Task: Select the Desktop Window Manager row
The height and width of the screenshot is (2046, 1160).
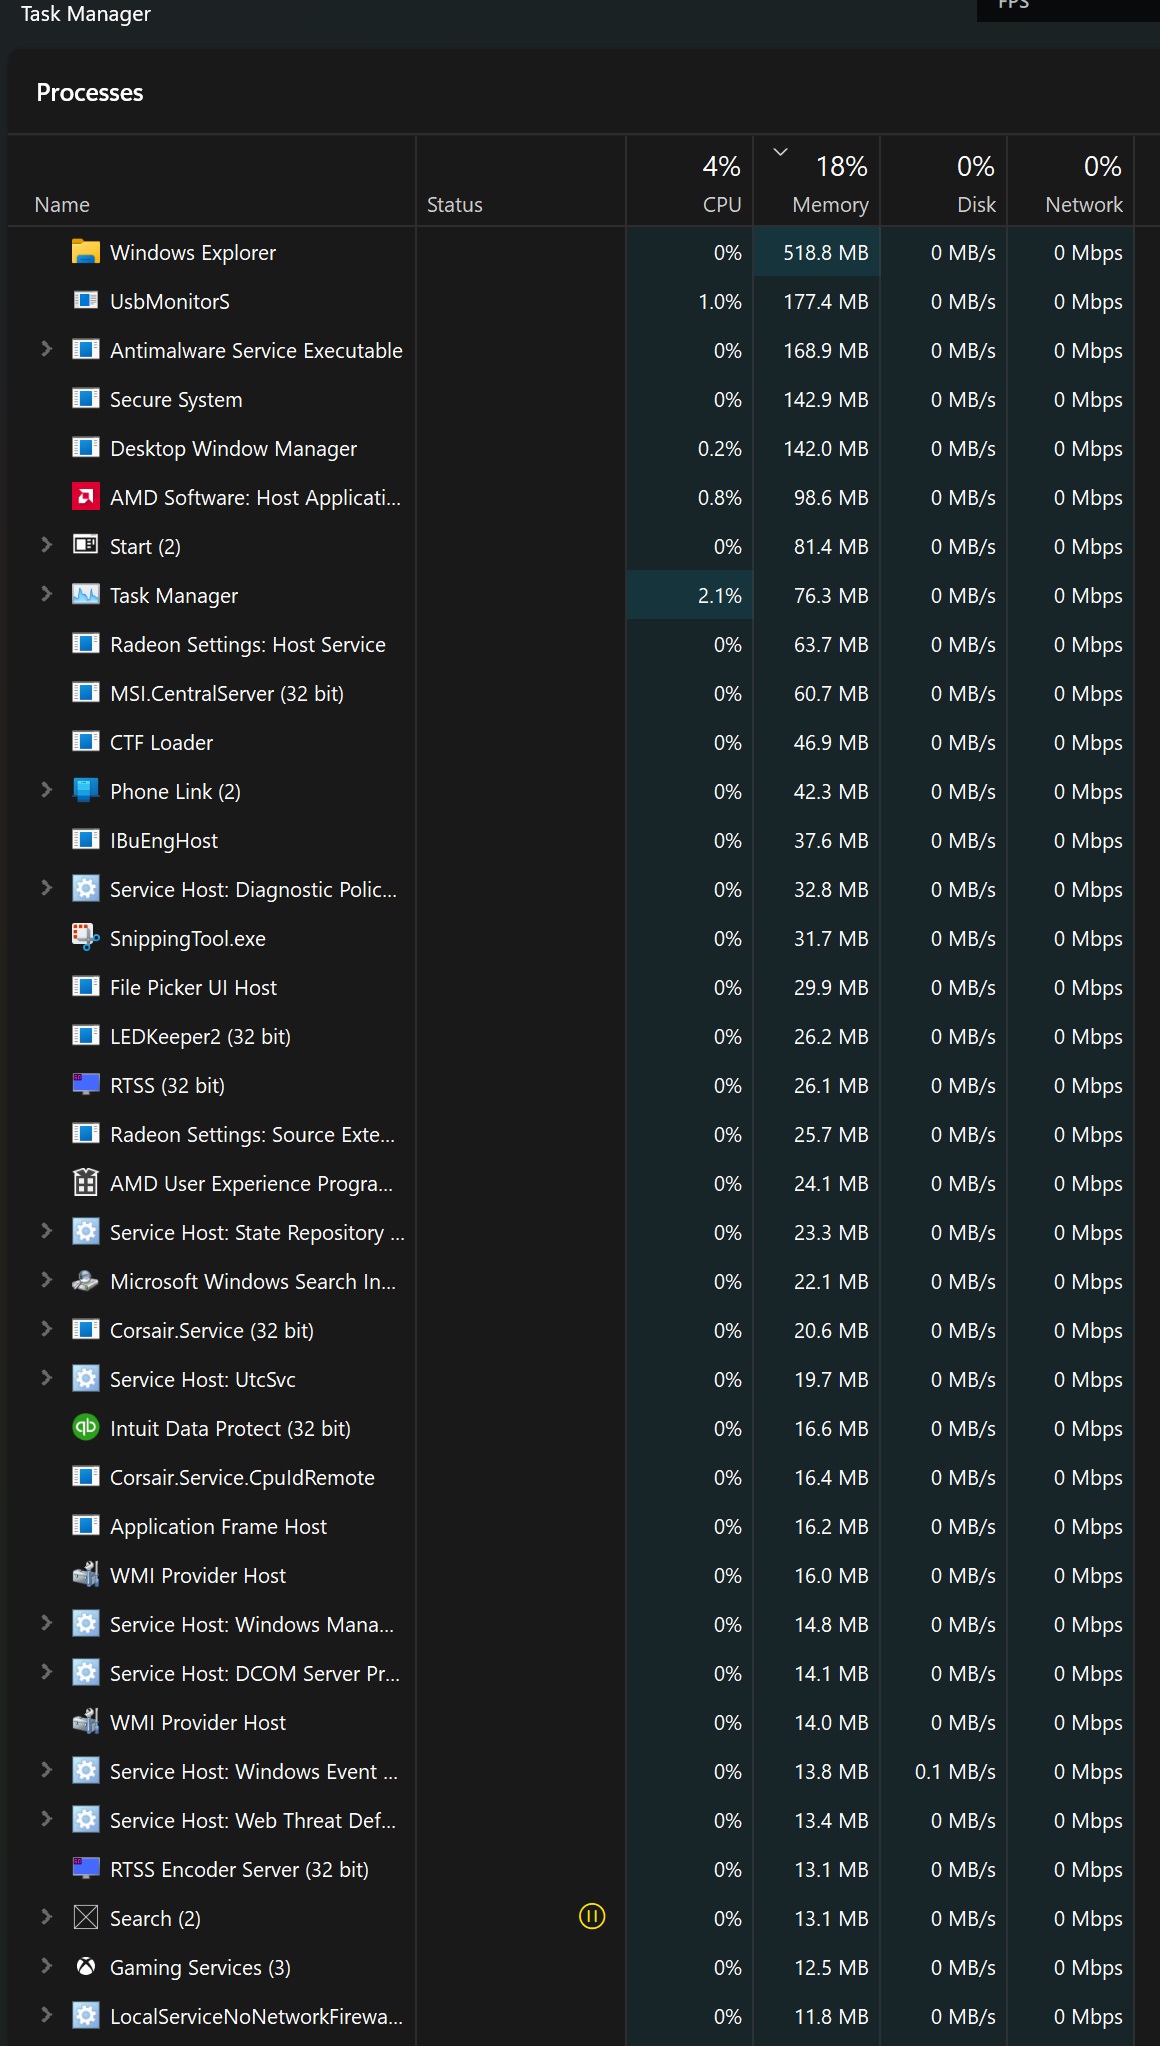Action: [571, 449]
